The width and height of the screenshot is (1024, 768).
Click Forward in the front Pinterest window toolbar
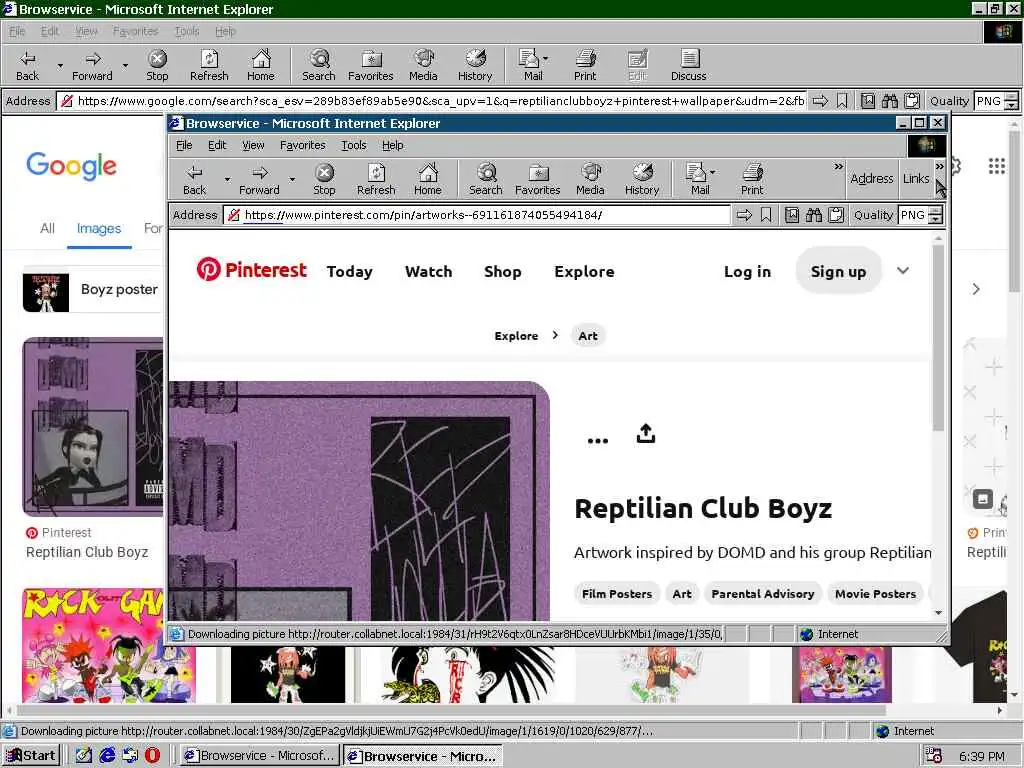tap(259, 179)
